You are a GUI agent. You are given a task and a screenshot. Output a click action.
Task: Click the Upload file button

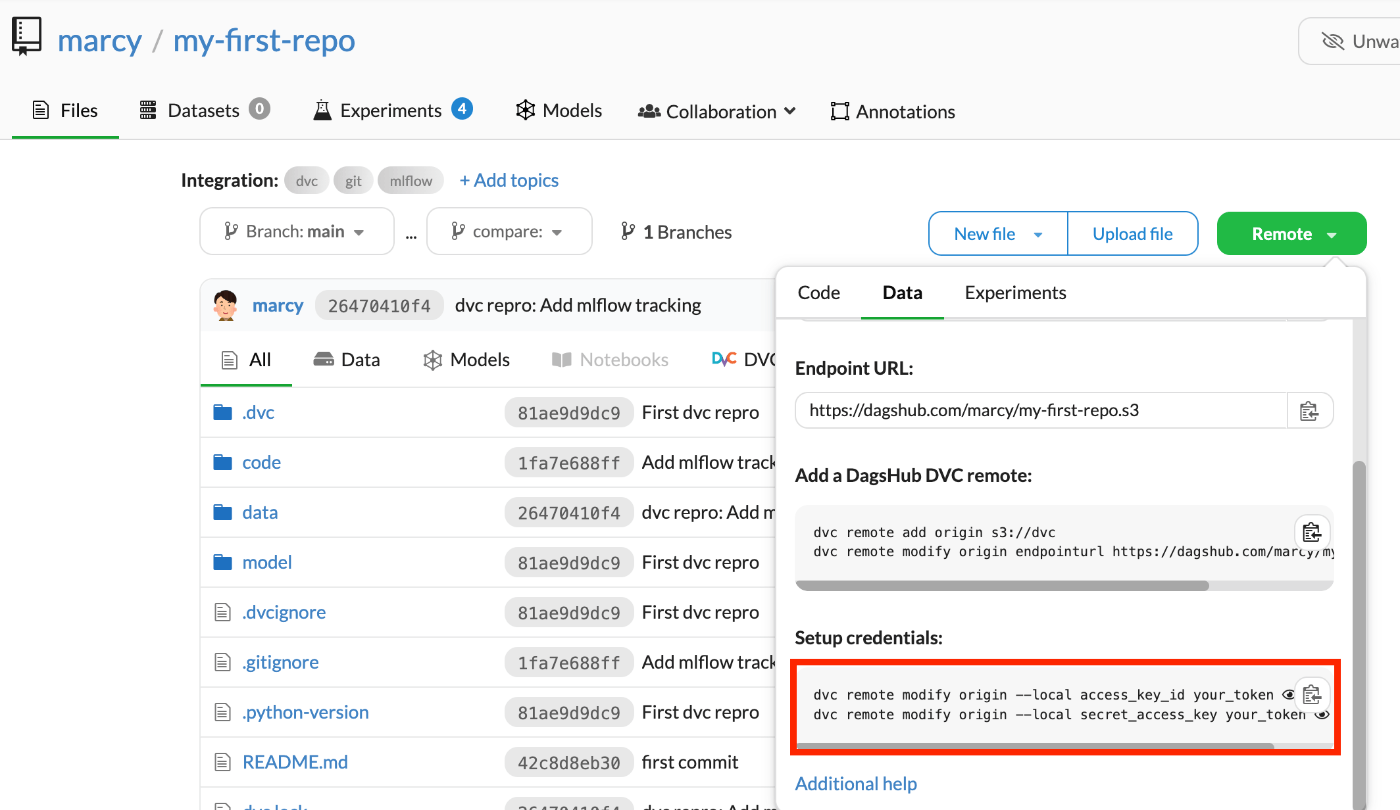coord(1133,234)
